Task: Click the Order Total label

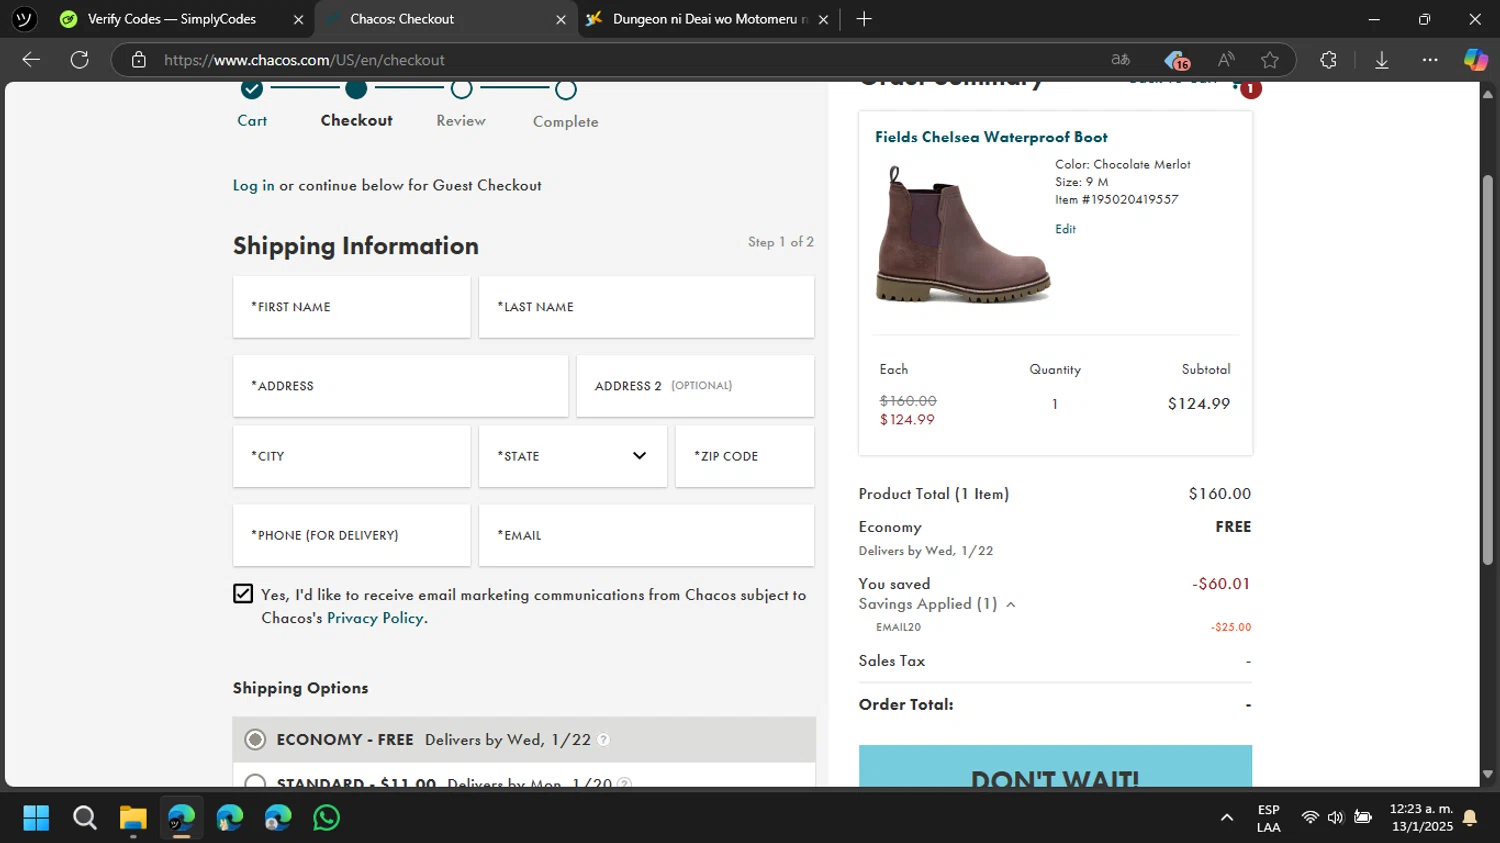Action: click(906, 704)
